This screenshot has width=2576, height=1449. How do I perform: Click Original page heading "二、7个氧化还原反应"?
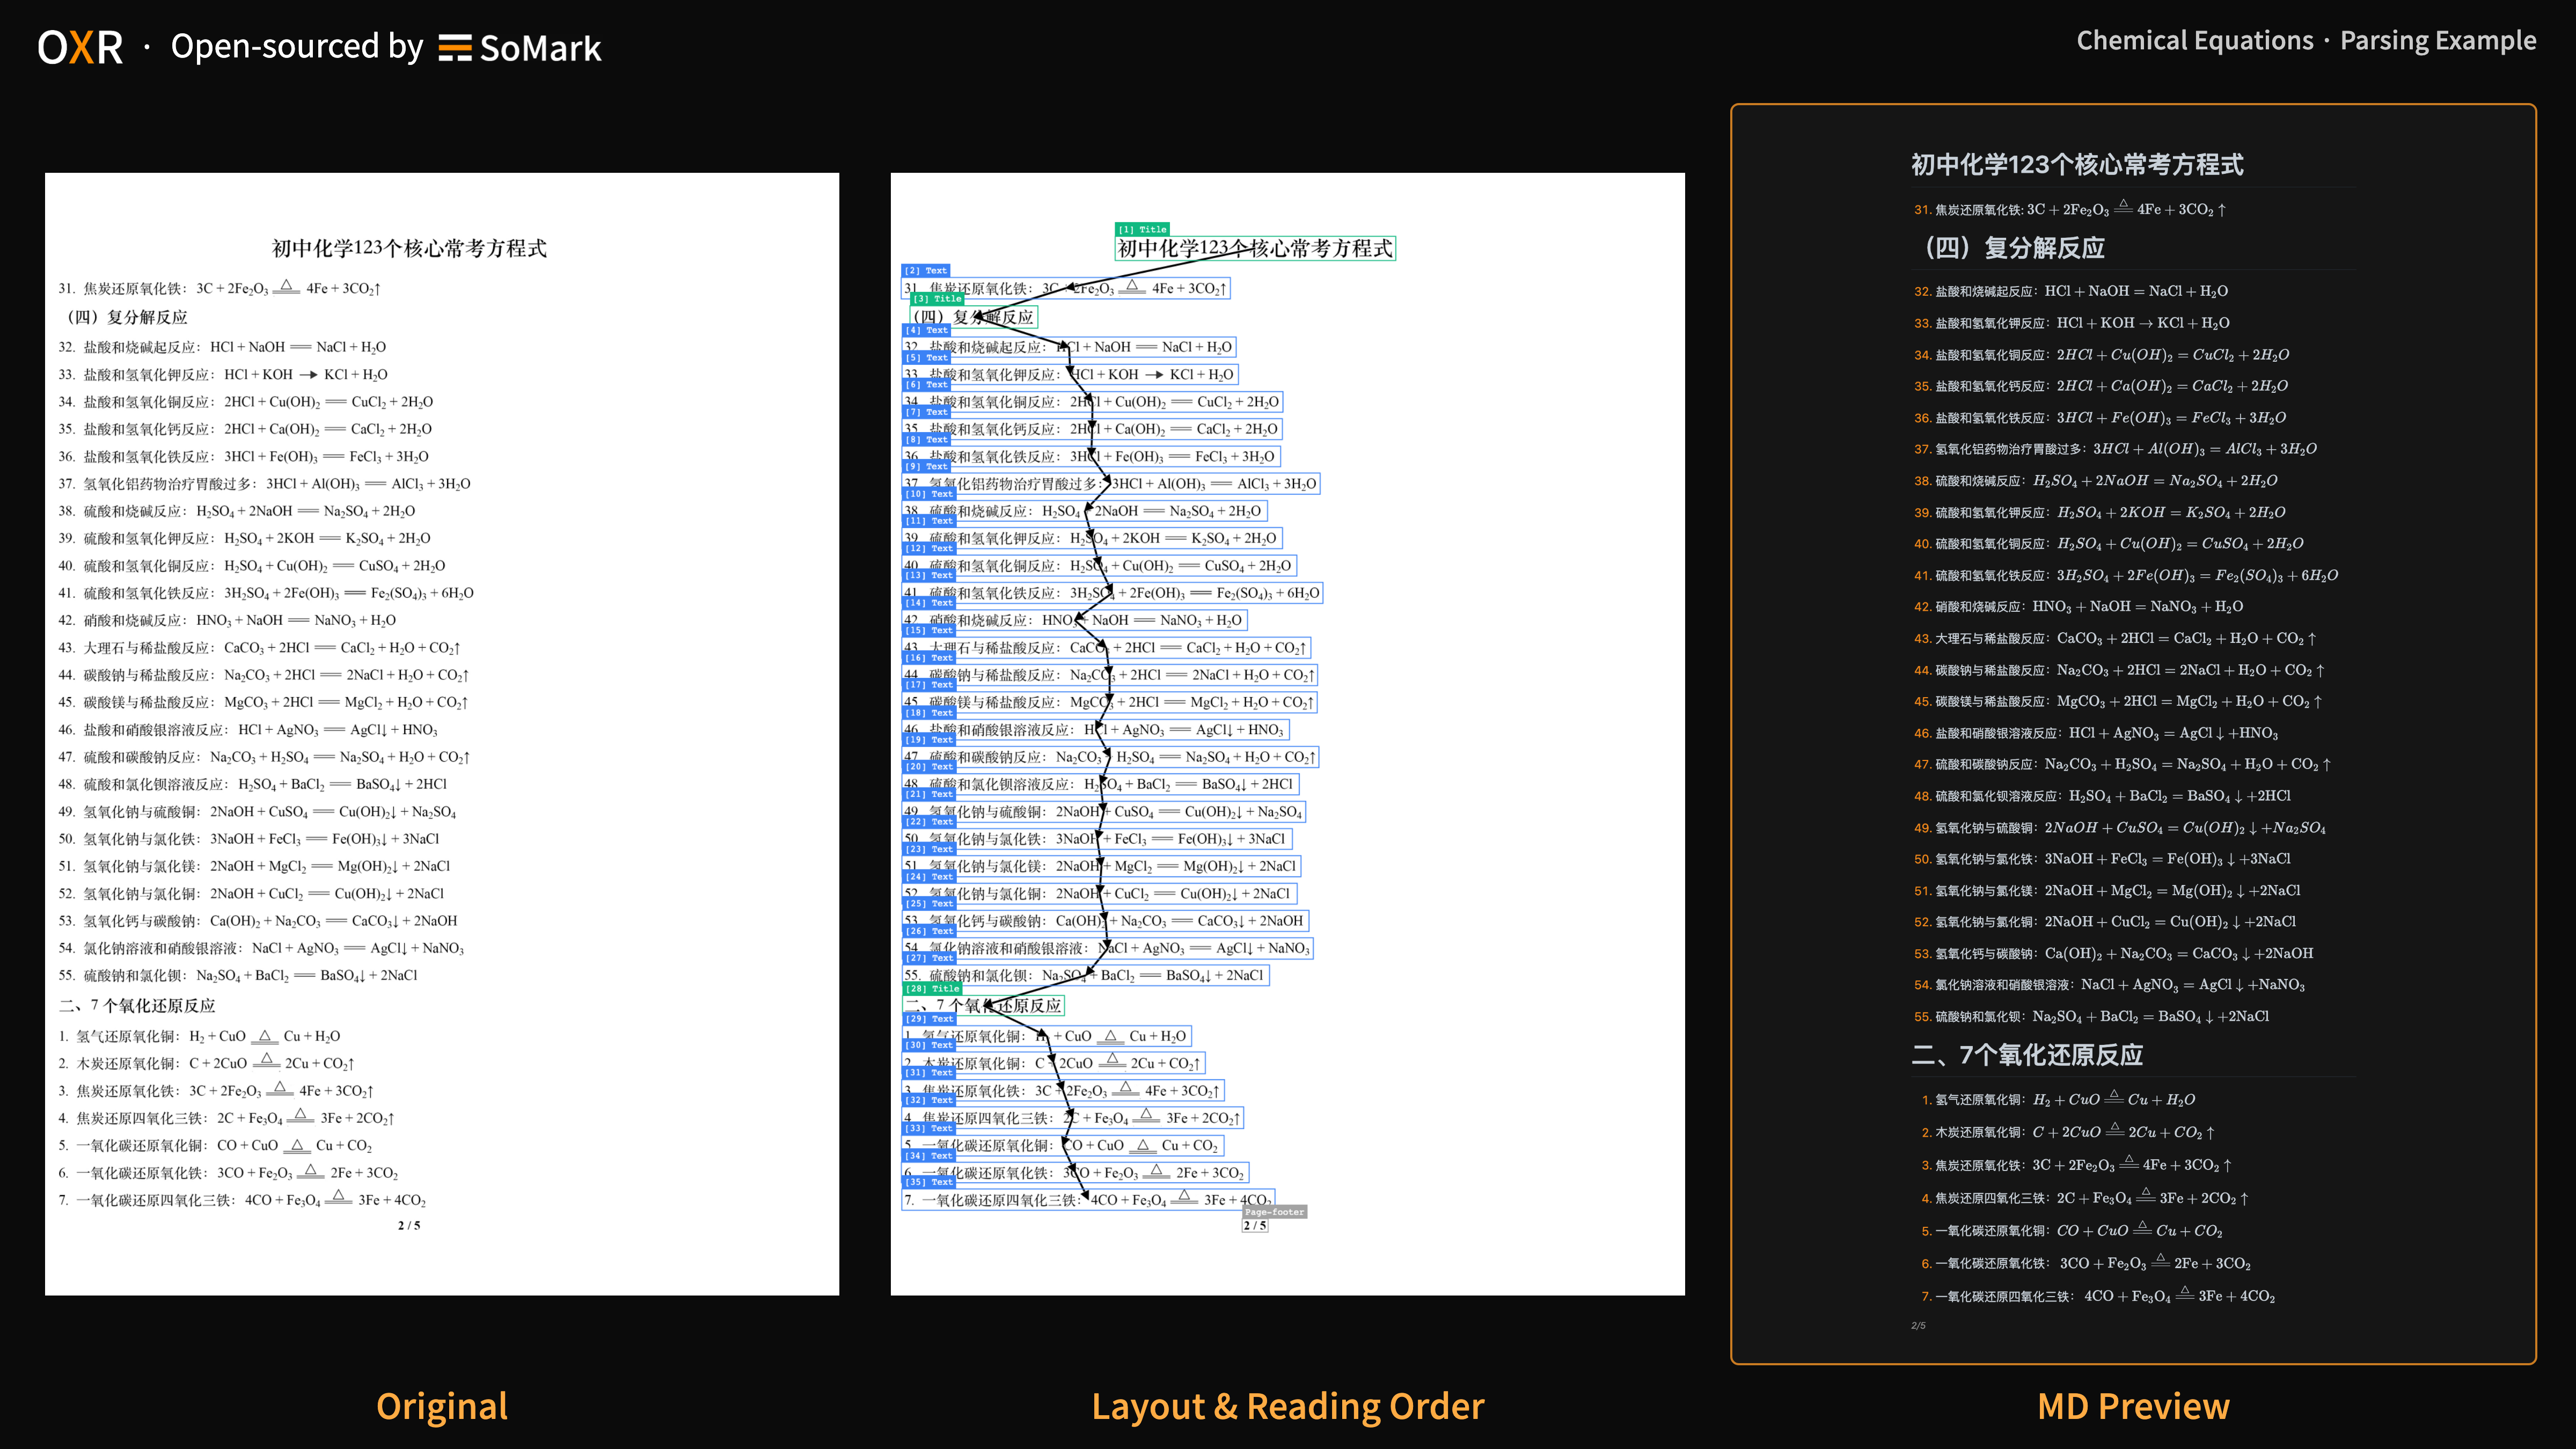pos(137,1006)
